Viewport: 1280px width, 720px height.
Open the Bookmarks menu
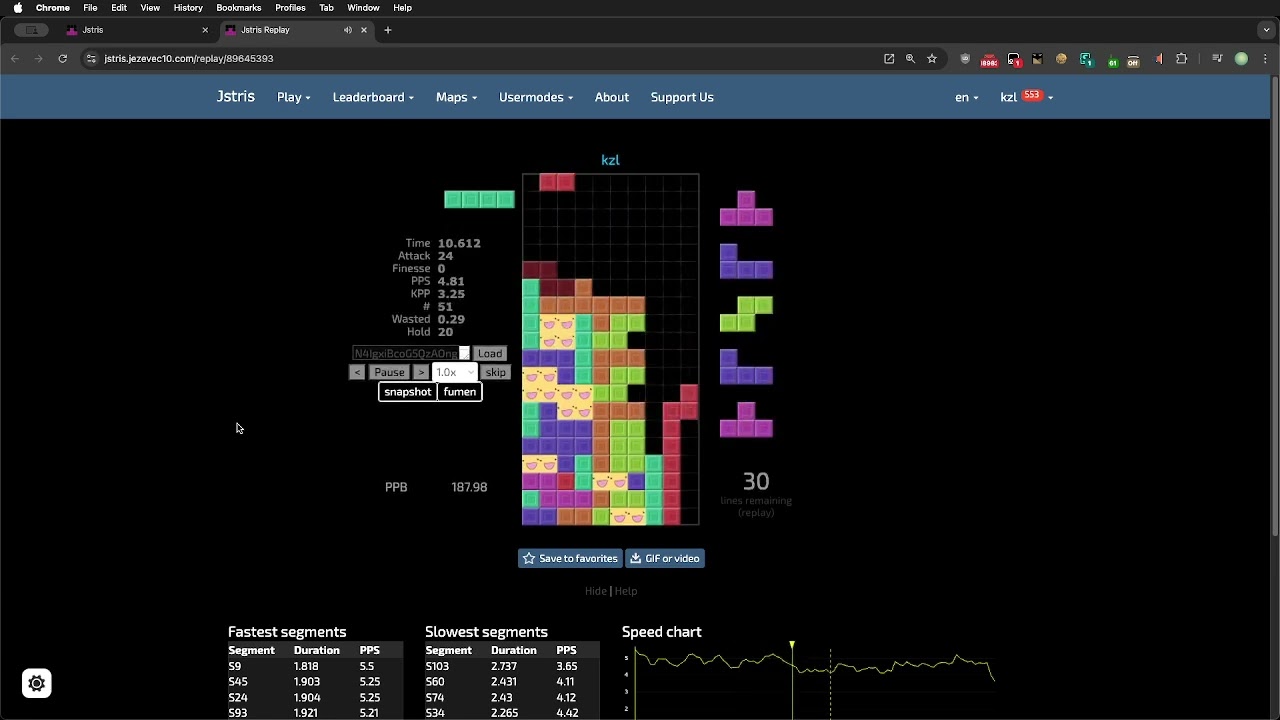coord(239,8)
